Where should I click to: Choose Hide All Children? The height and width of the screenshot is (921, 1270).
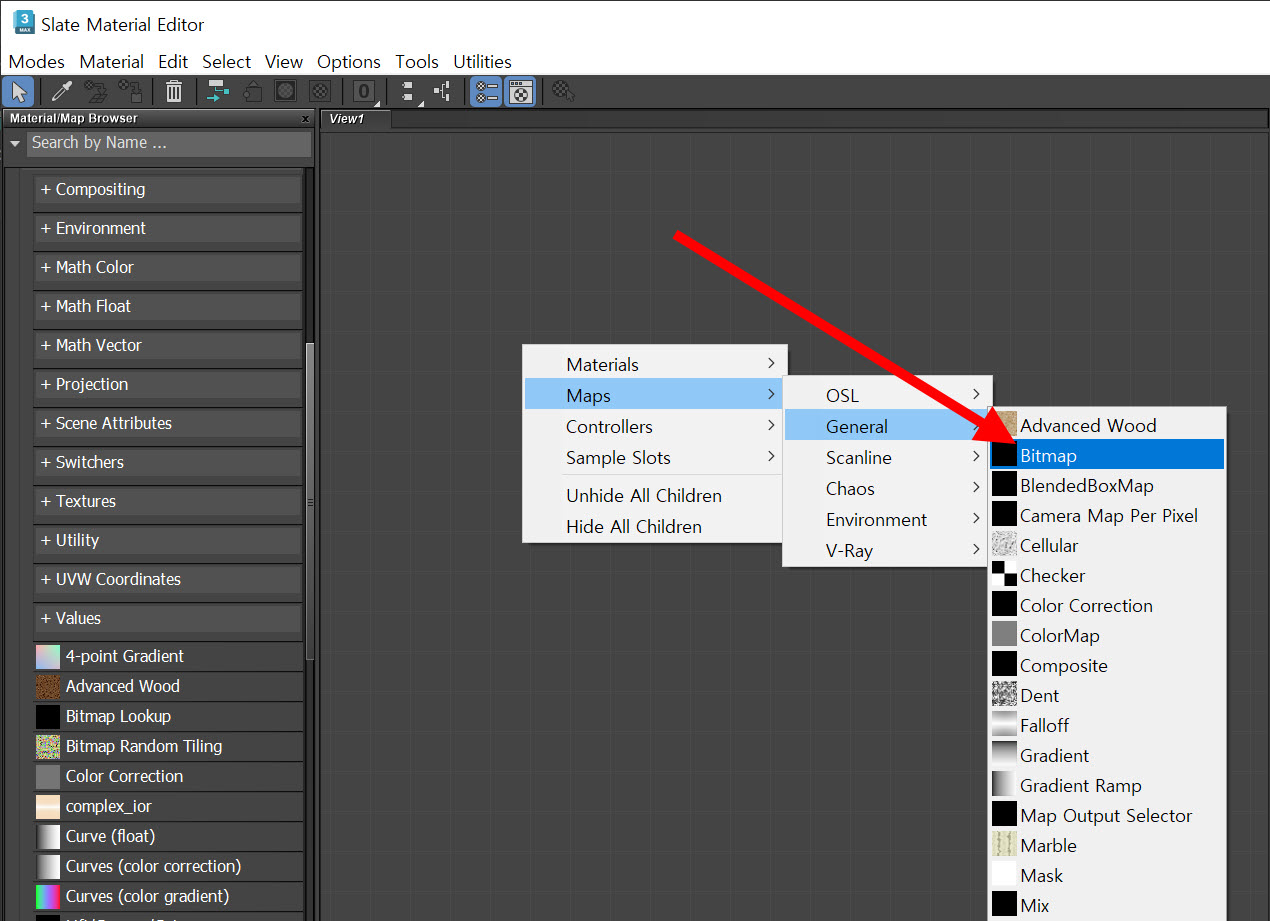pyautogui.click(x=655, y=527)
